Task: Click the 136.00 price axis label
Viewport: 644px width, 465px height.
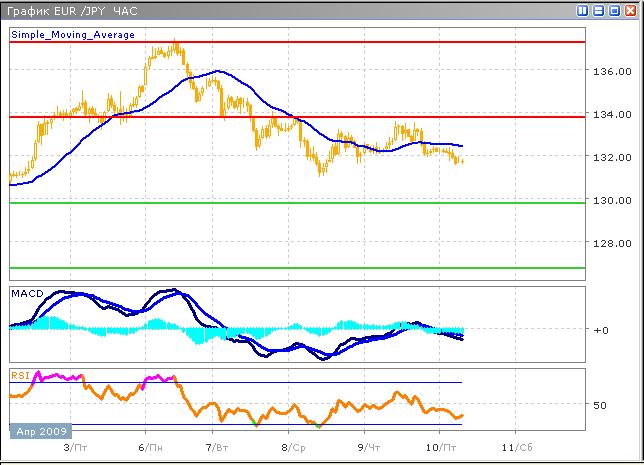Action: point(612,71)
